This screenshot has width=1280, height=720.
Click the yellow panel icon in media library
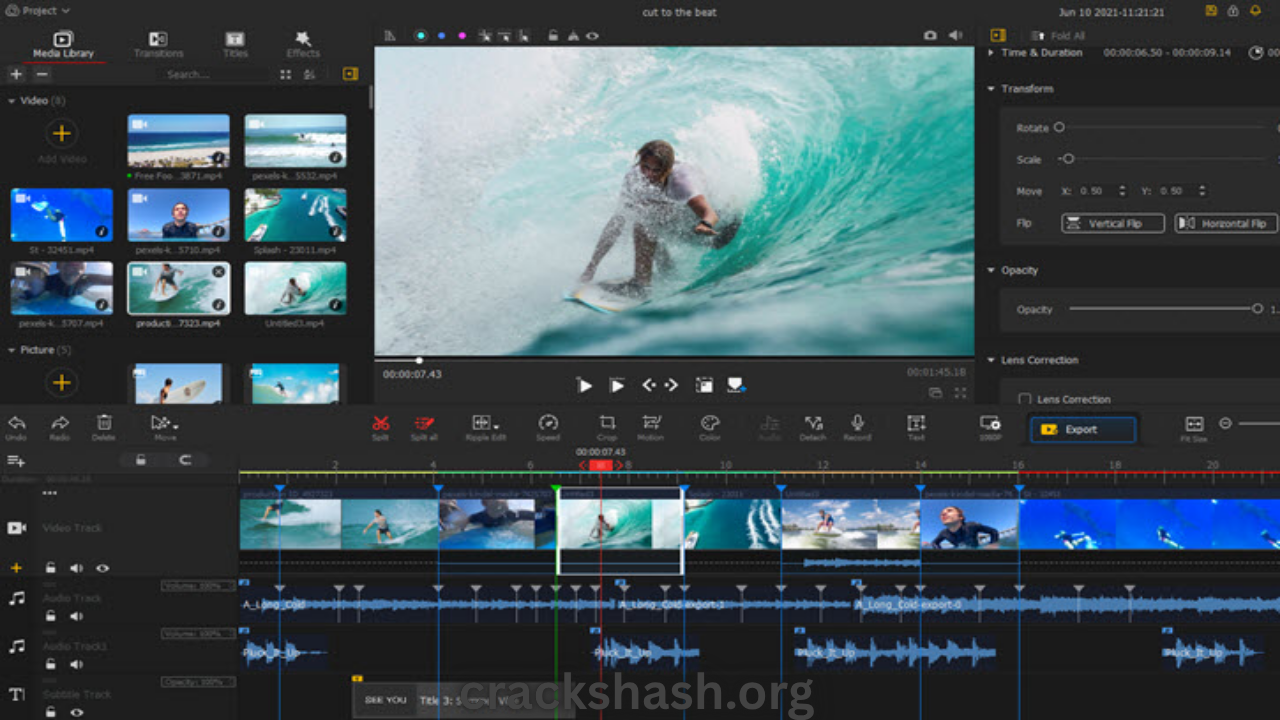[350, 74]
